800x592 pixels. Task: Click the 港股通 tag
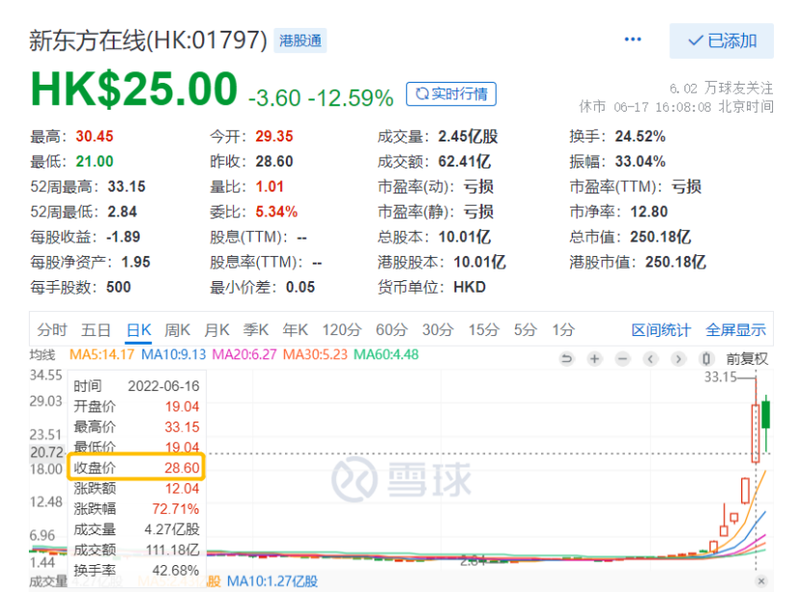click(x=301, y=41)
